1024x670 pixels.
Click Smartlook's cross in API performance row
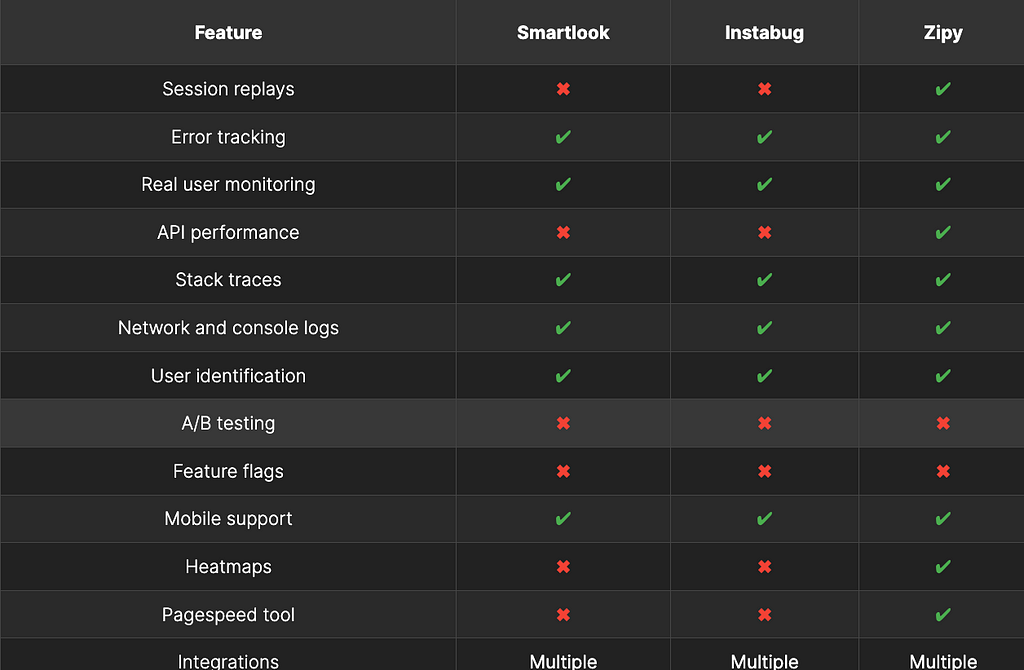pos(563,232)
